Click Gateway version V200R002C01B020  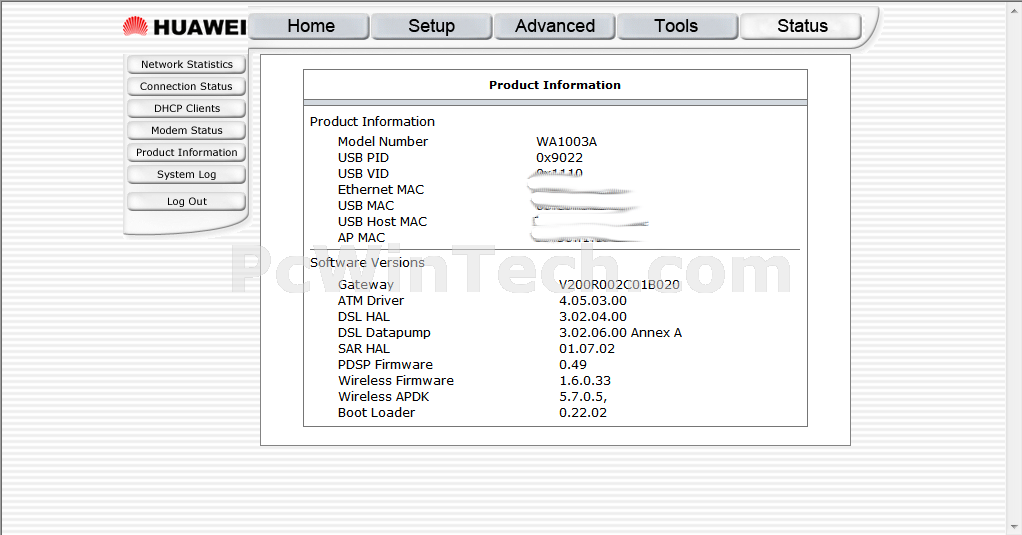619,285
